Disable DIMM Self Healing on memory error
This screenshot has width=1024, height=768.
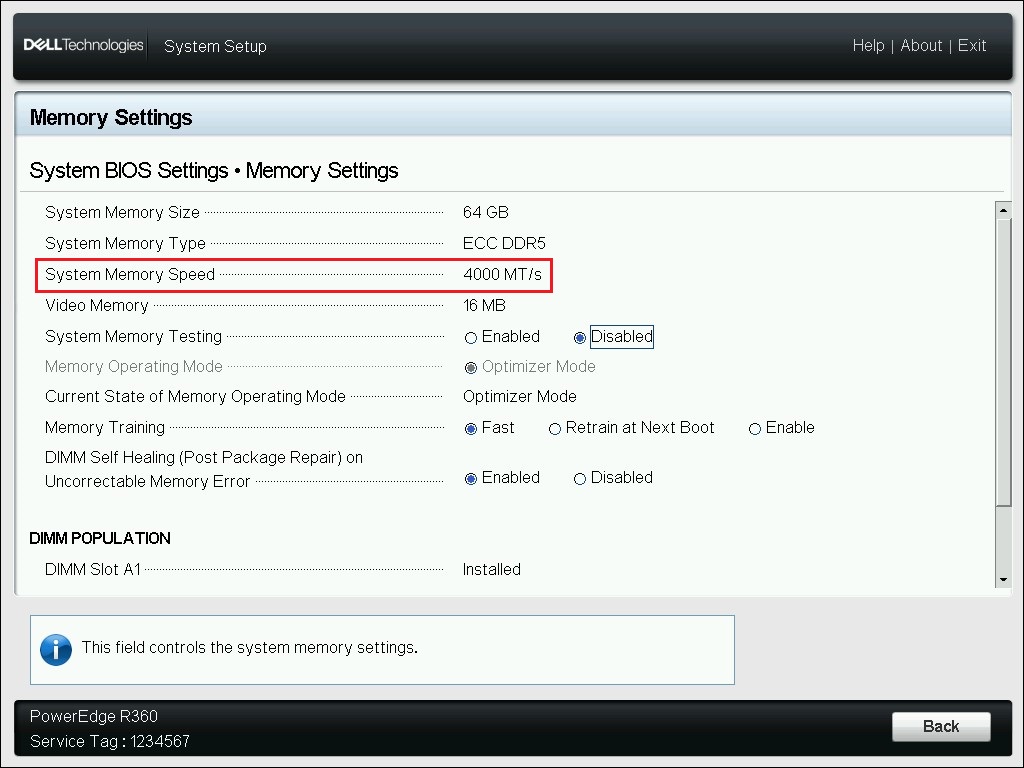click(580, 478)
